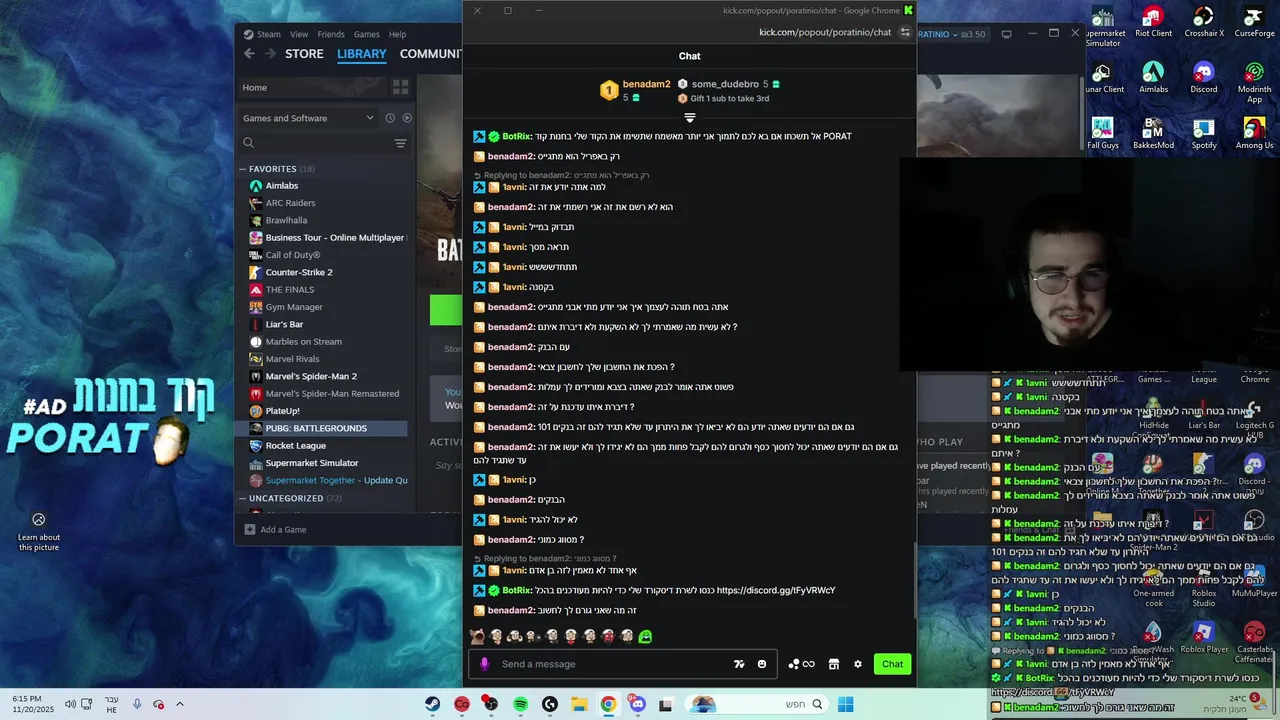1280x720 pixels.
Task: Click the recent activity clock filter icon
Action: click(390, 118)
